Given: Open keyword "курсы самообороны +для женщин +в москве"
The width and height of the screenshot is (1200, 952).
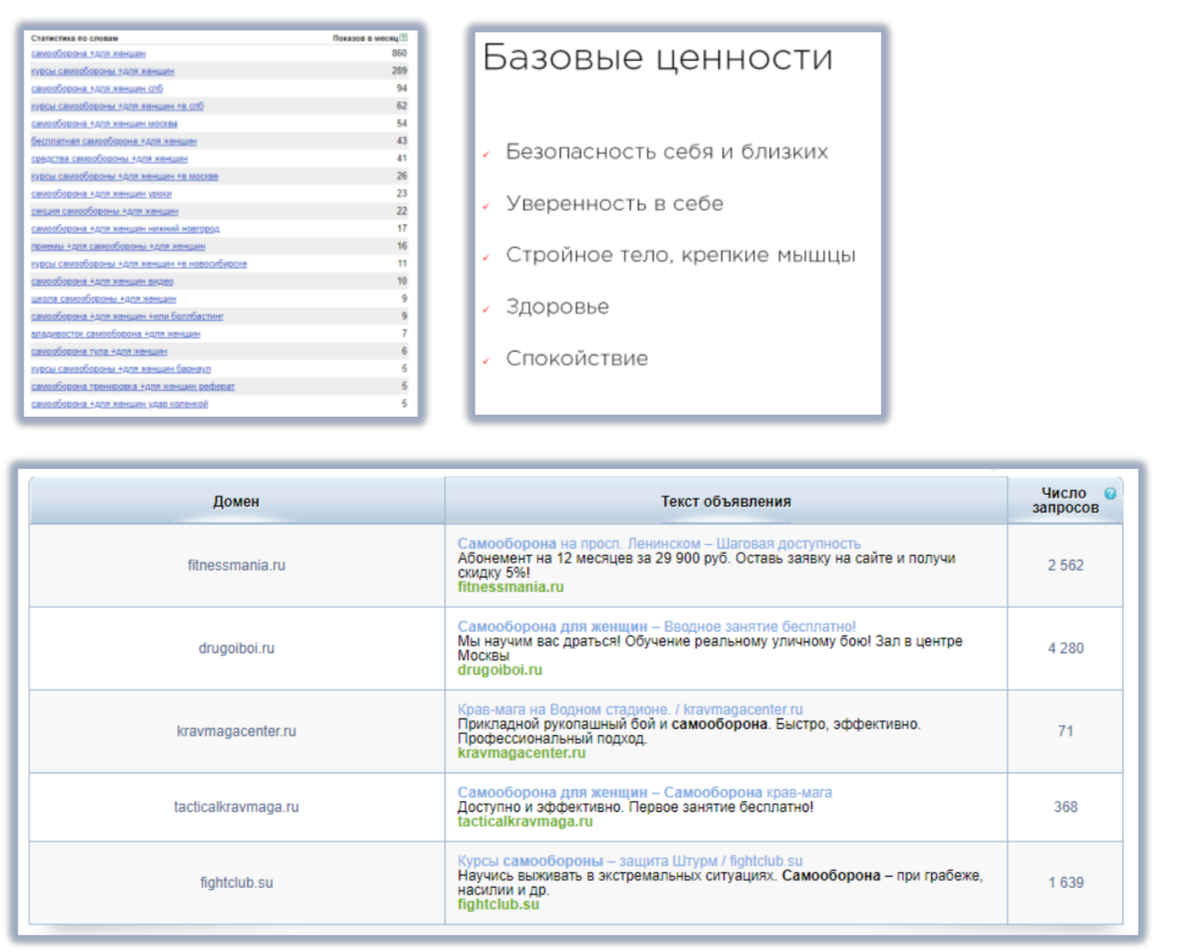Looking at the screenshot, I should (125, 176).
